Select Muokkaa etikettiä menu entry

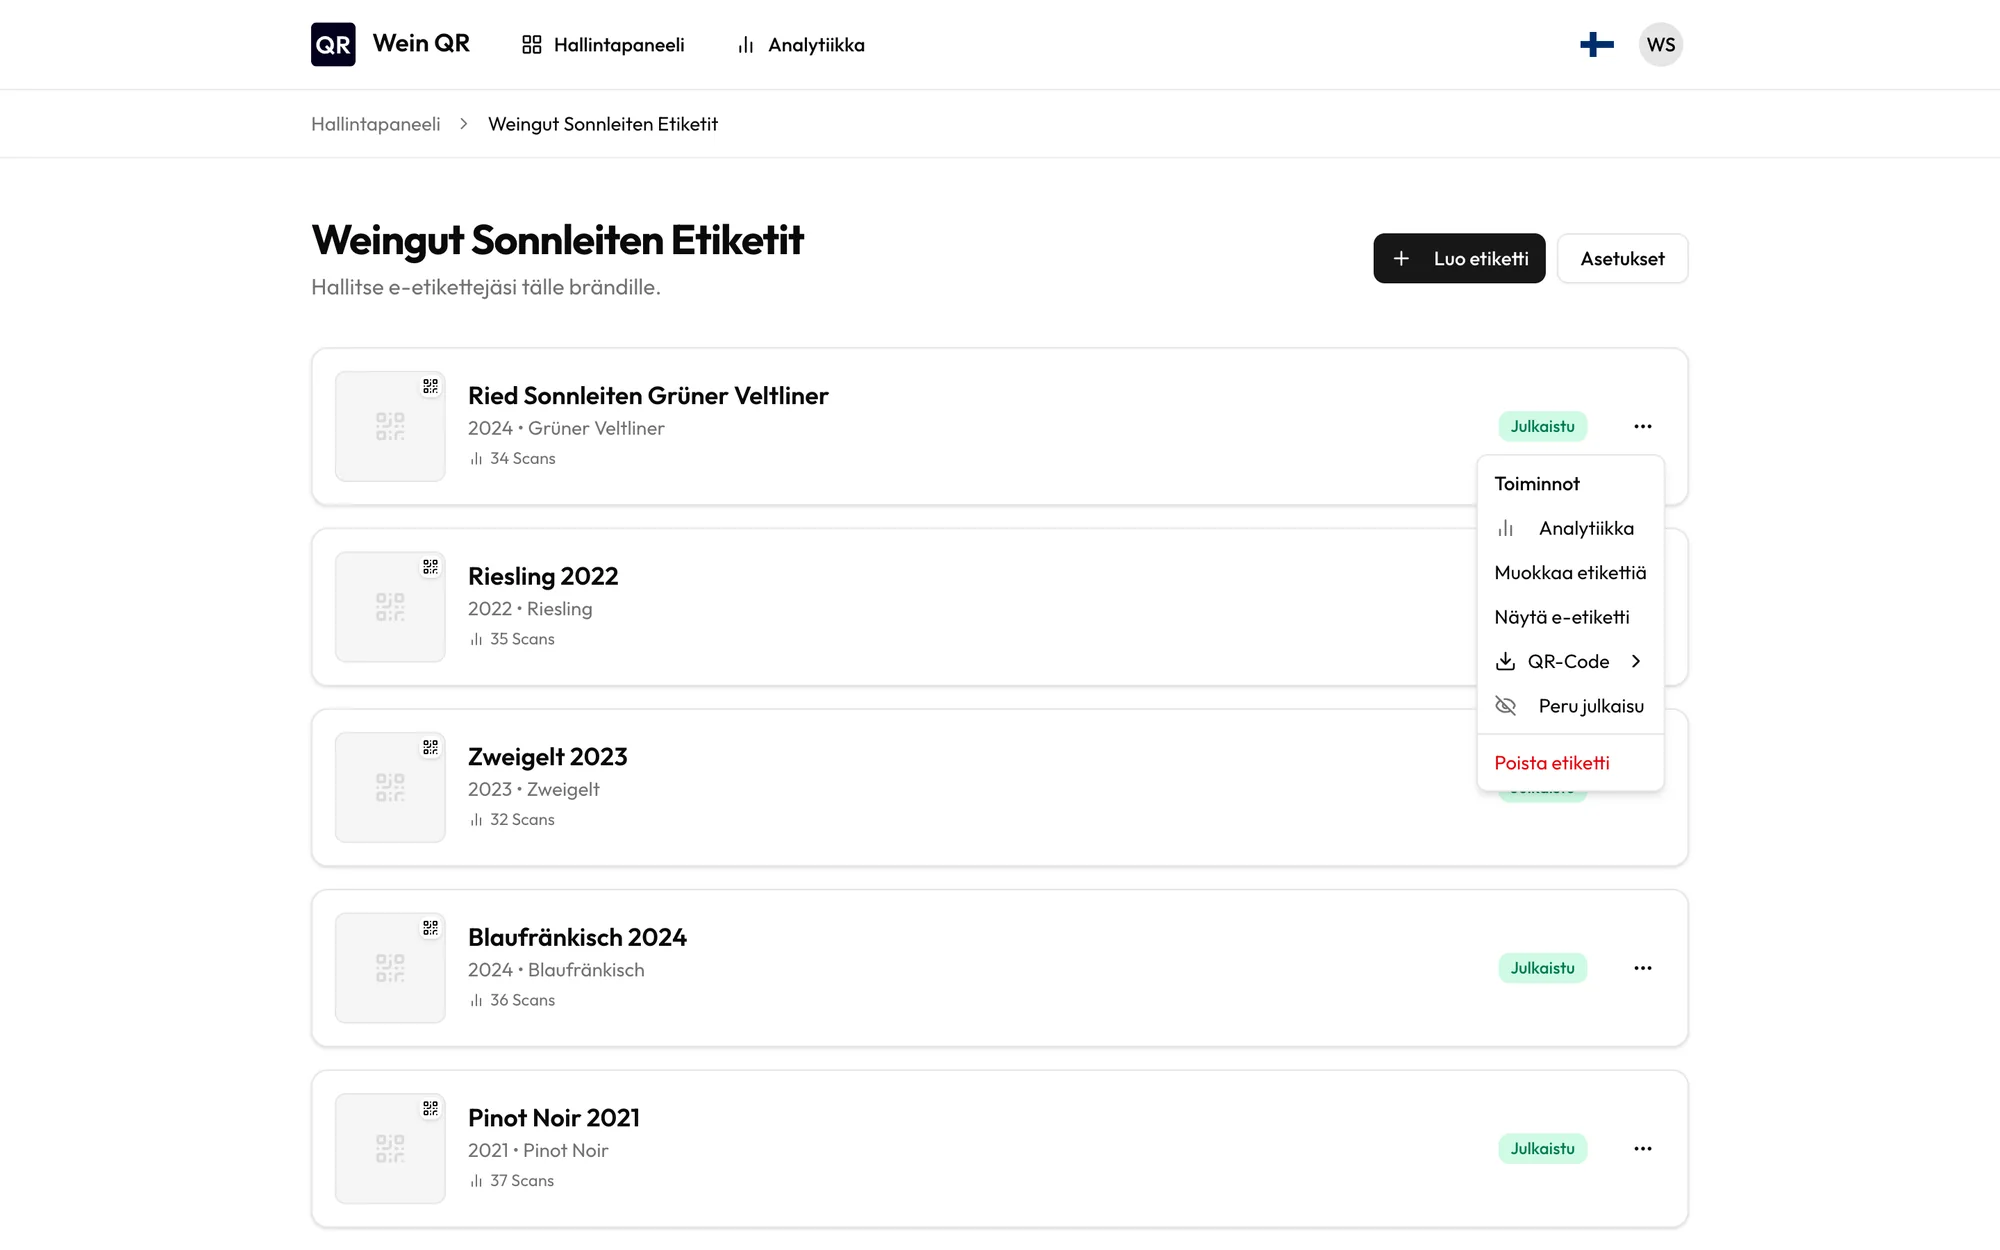pyautogui.click(x=1570, y=572)
